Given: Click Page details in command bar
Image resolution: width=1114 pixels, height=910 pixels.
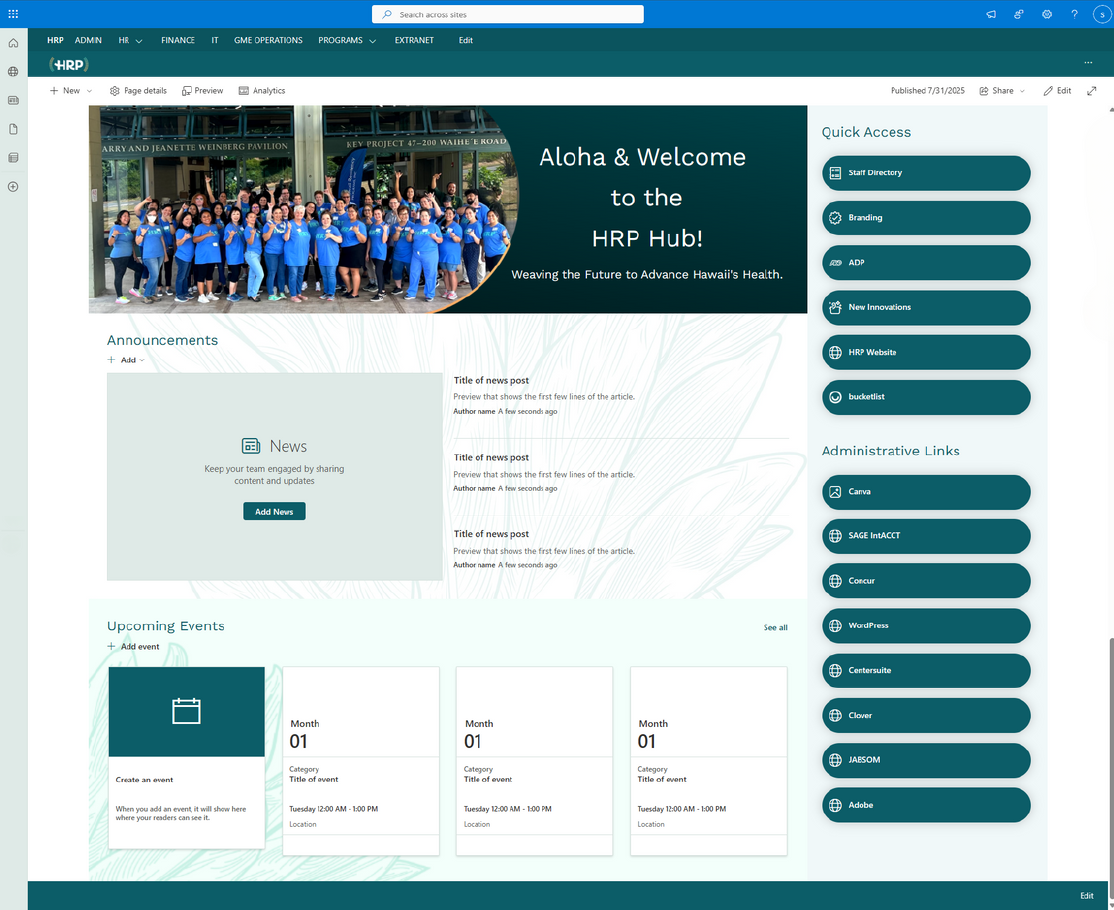Looking at the screenshot, I should point(138,91).
